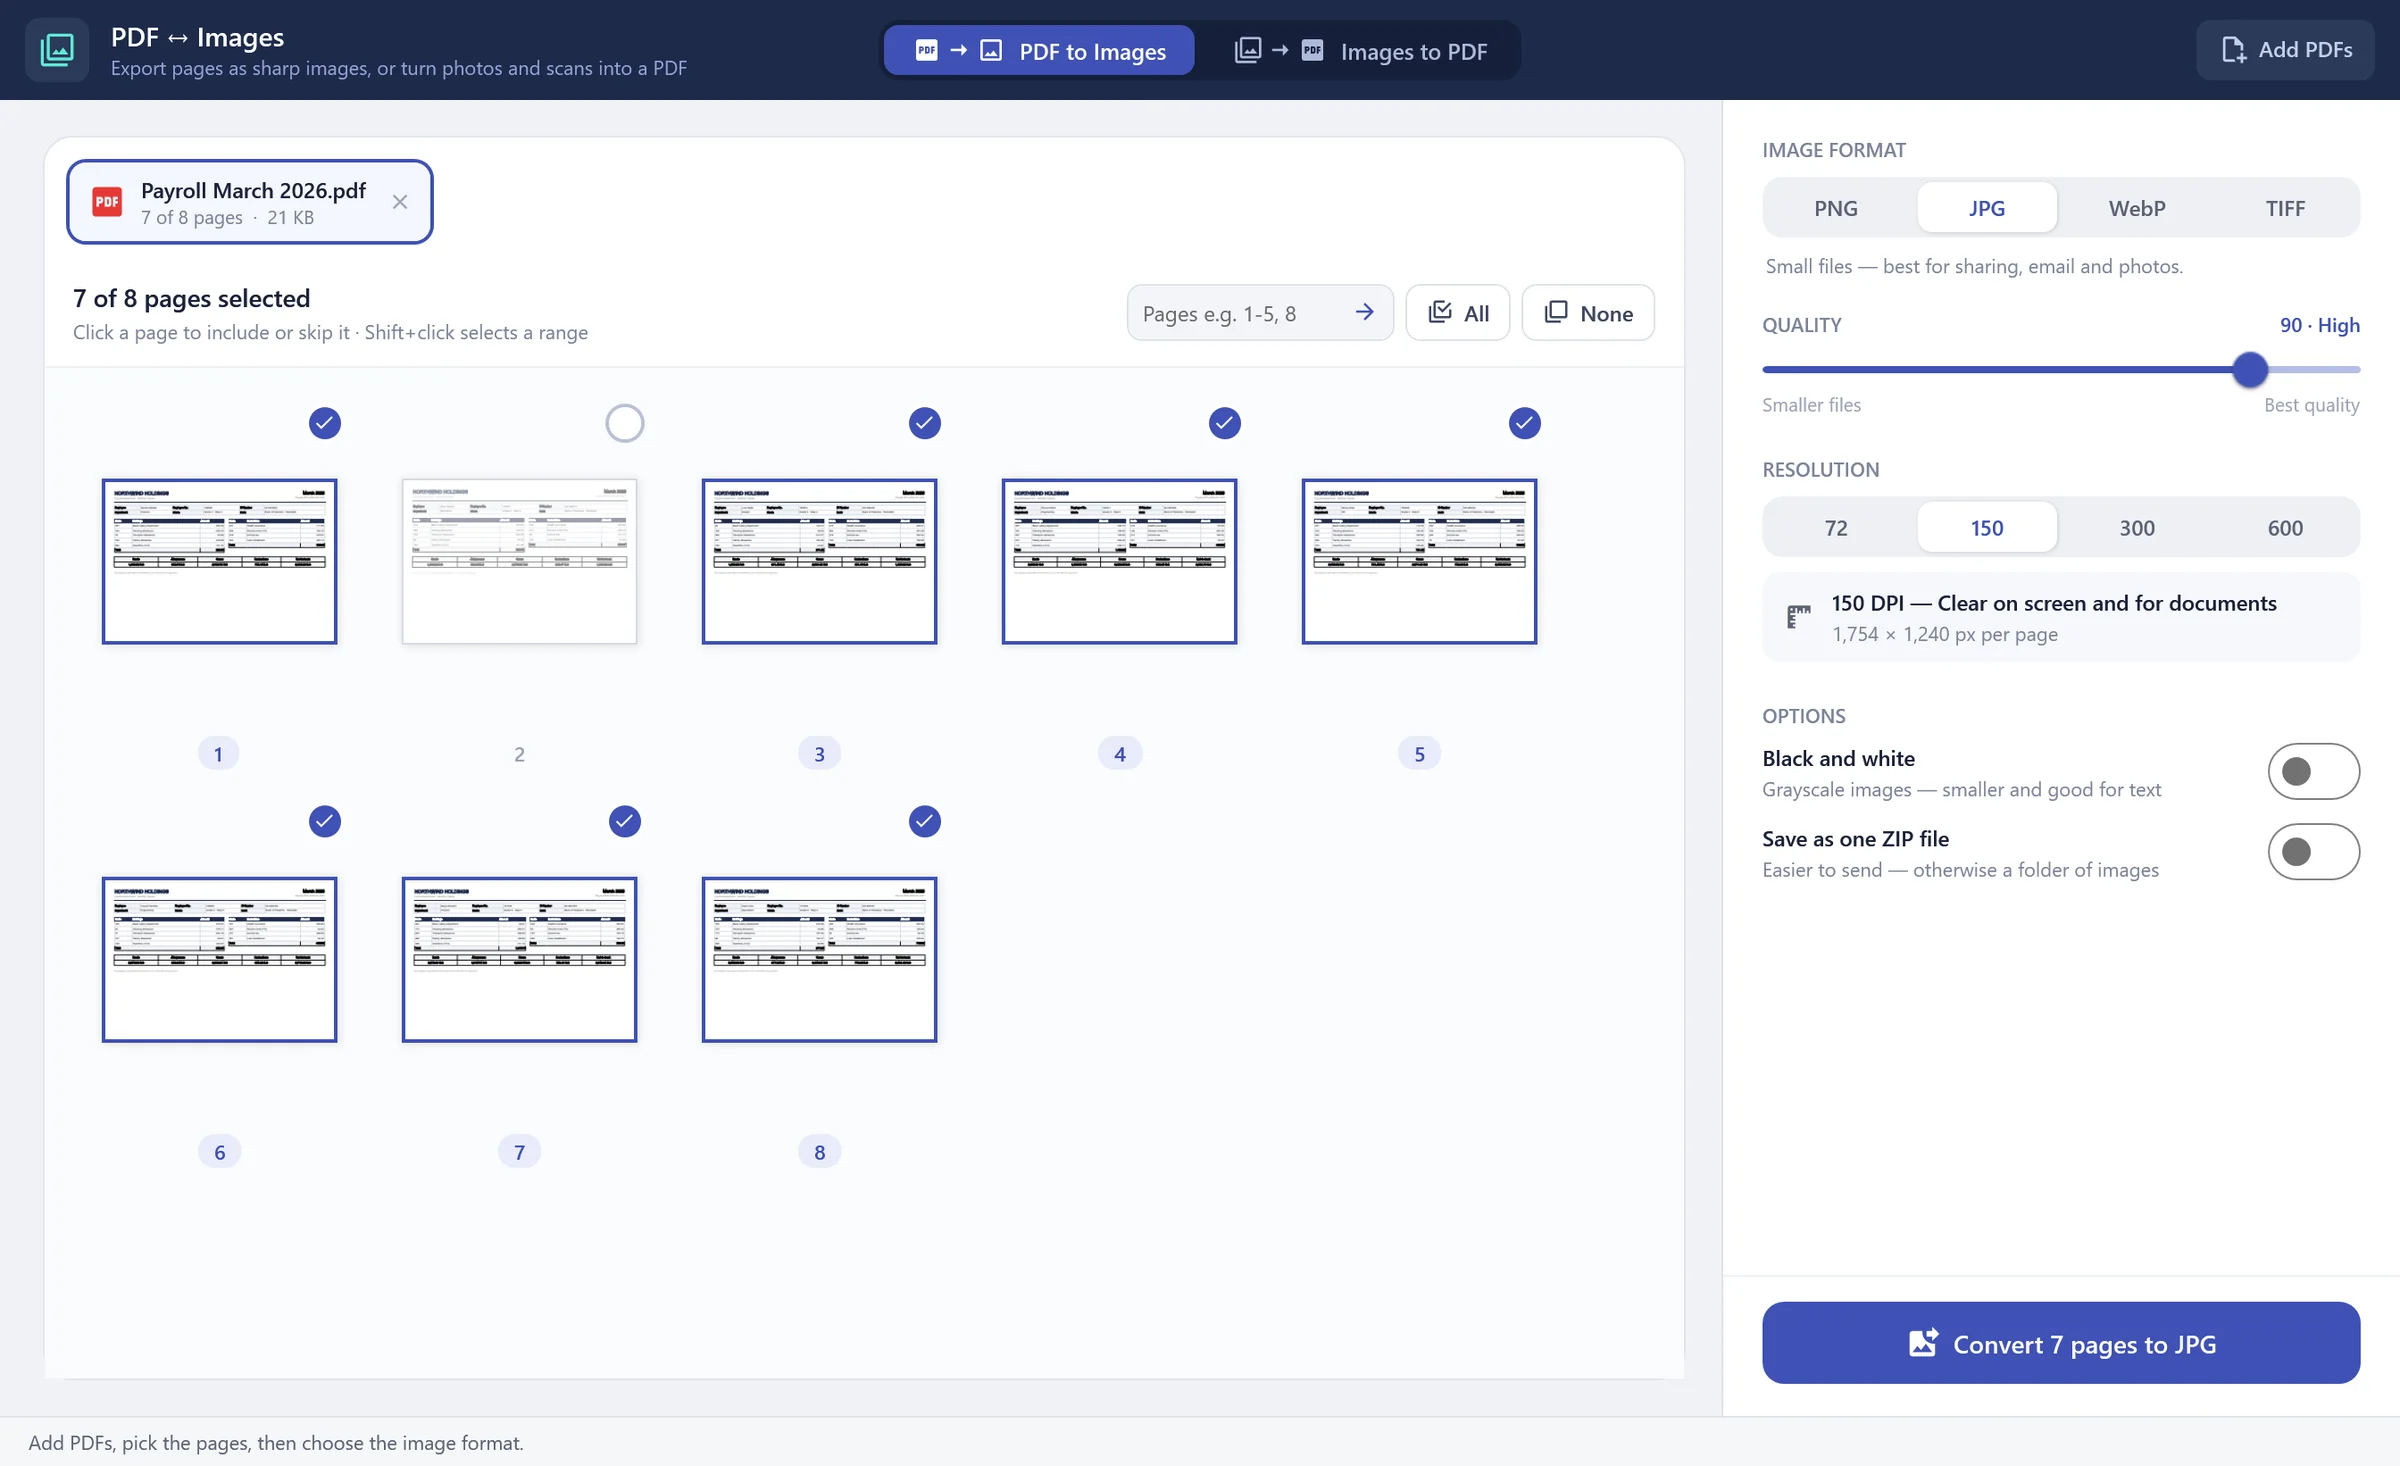The width and height of the screenshot is (2400, 1466).
Task: Choose WebP image format
Action: pyautogui.click(x=2137, y=208)
